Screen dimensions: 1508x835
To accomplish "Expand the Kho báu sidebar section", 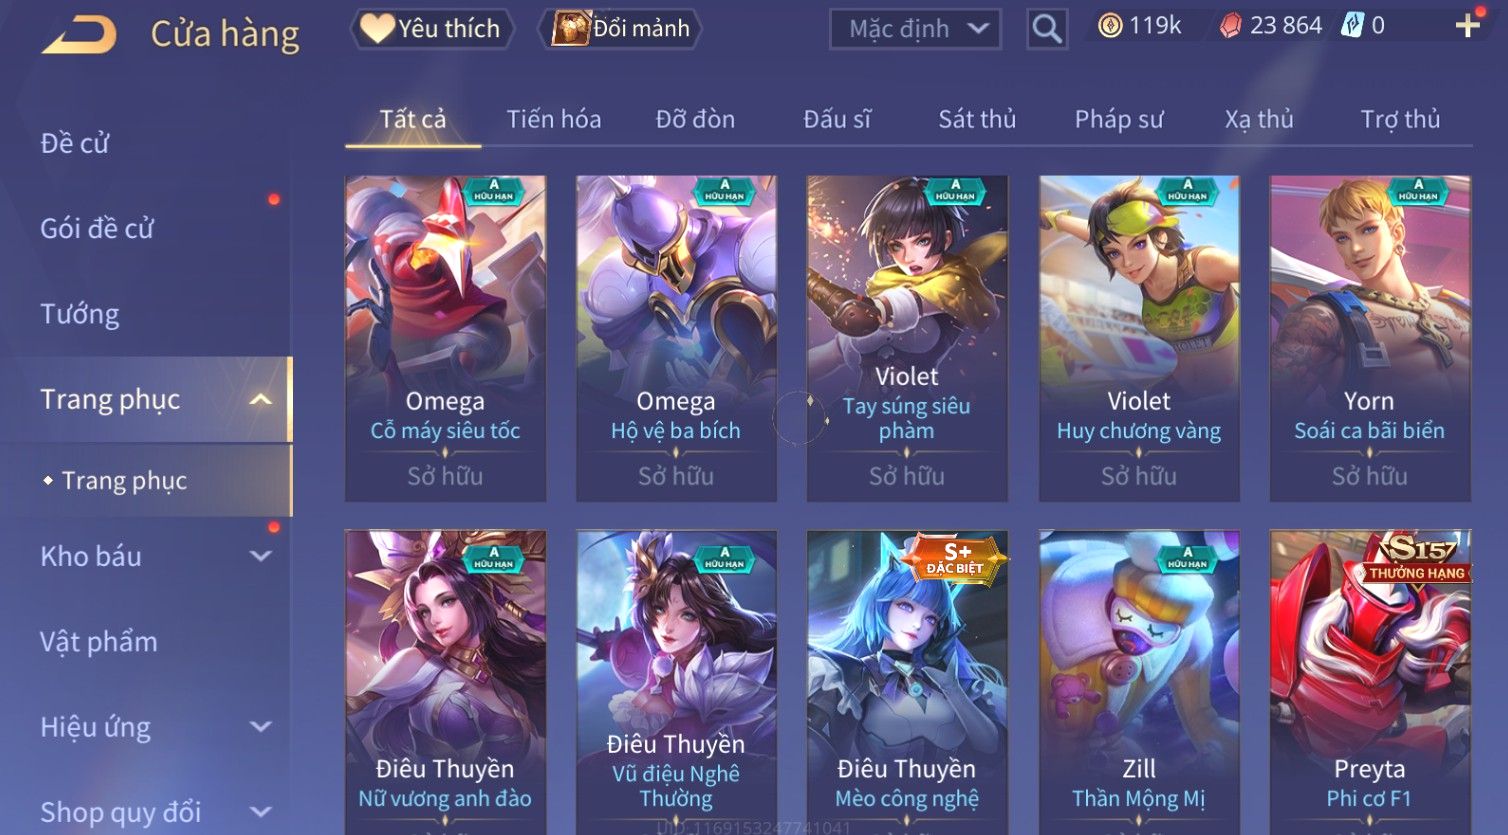I will (x=260, y=556).
